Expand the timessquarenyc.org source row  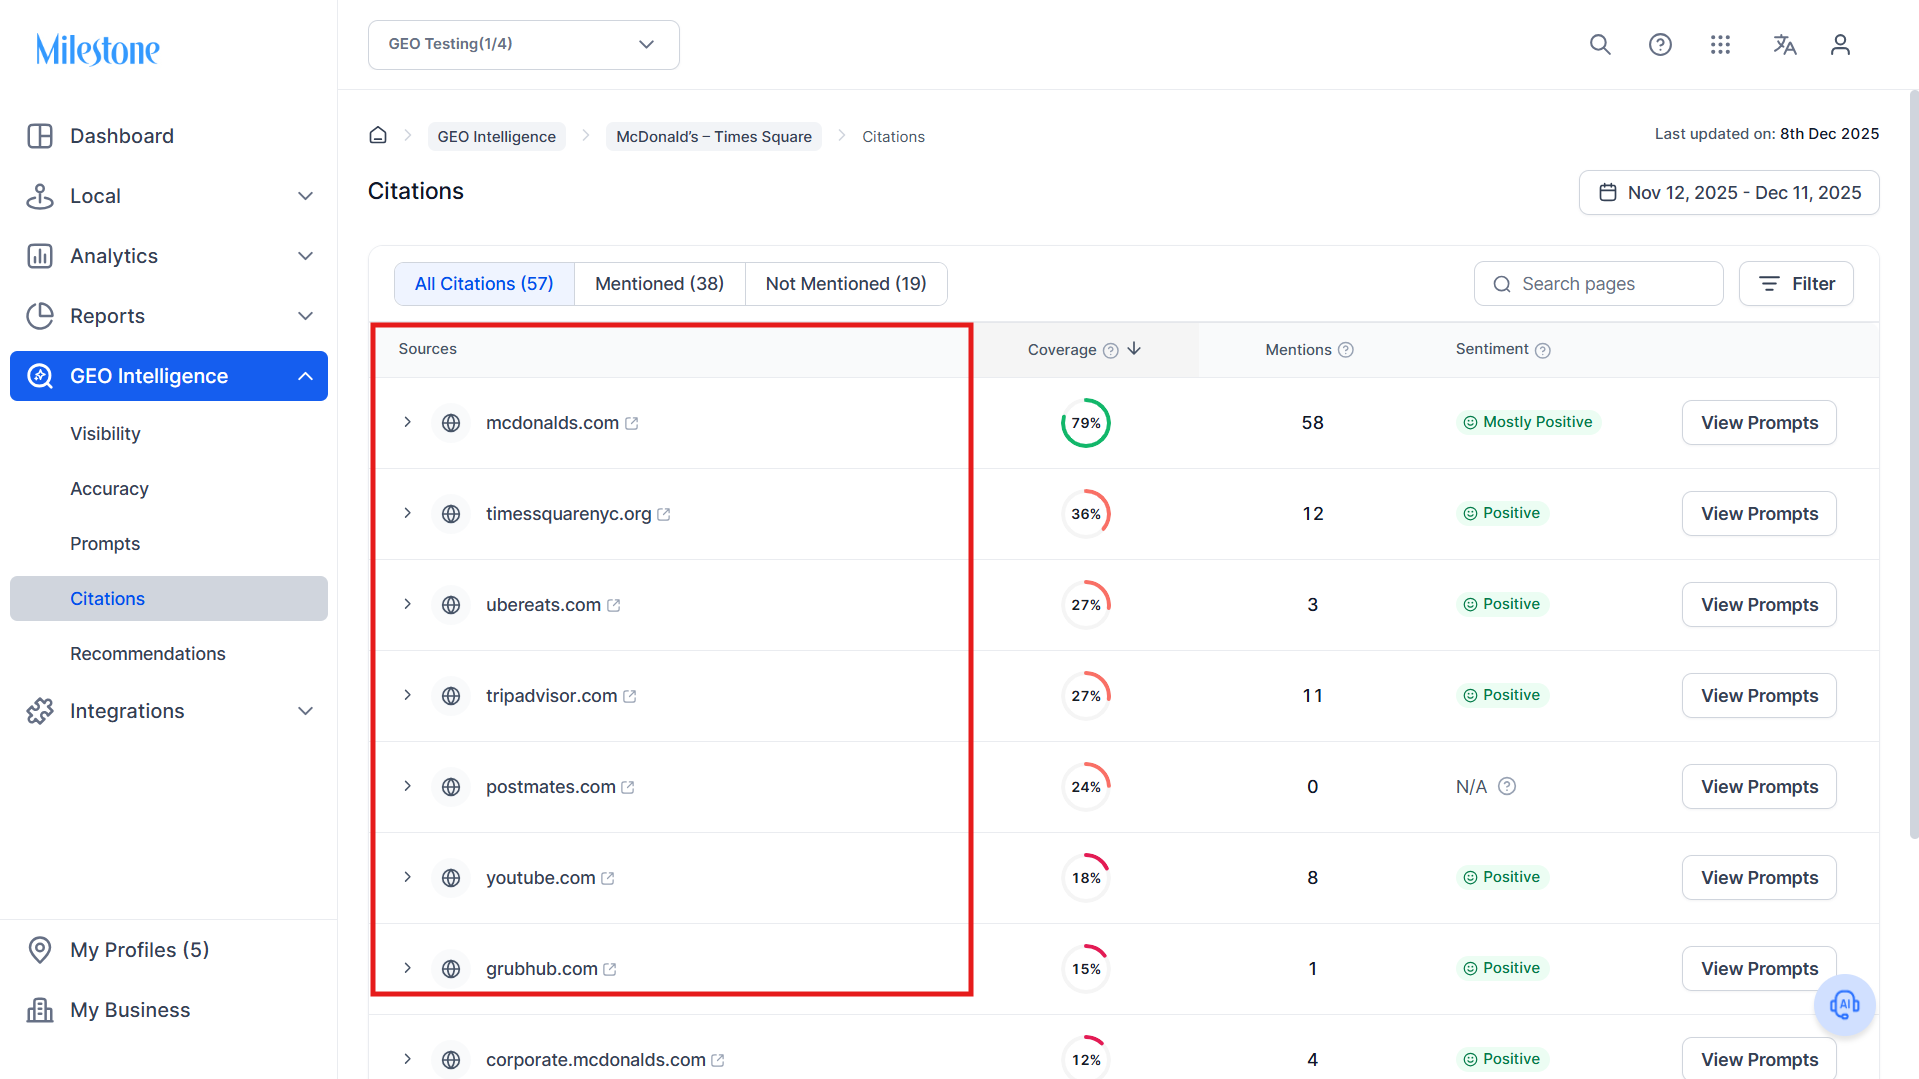click(408, 513)
